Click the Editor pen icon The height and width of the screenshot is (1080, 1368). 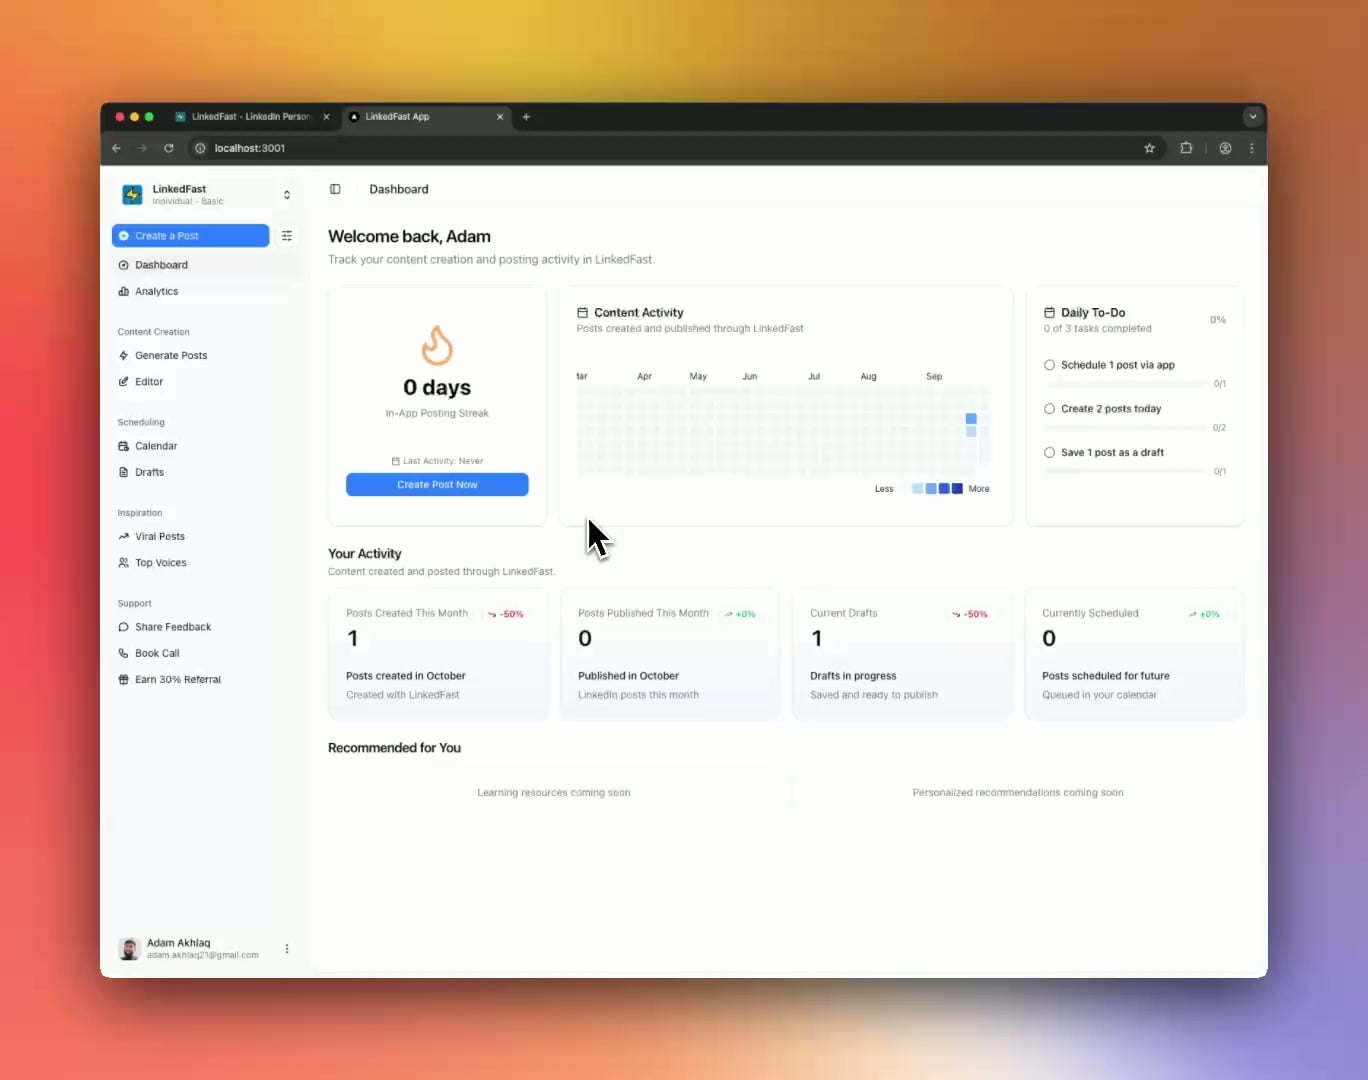point(124,381)
